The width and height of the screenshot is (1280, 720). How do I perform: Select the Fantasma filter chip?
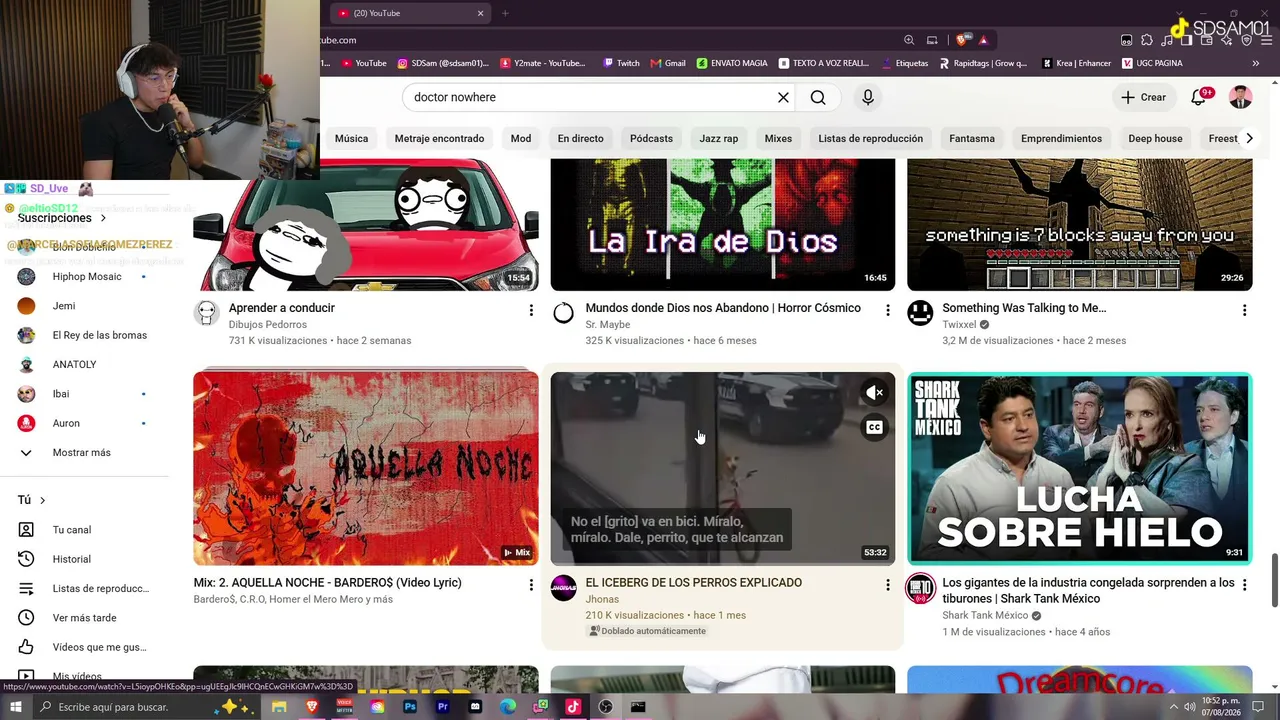(x=972, y=138)
